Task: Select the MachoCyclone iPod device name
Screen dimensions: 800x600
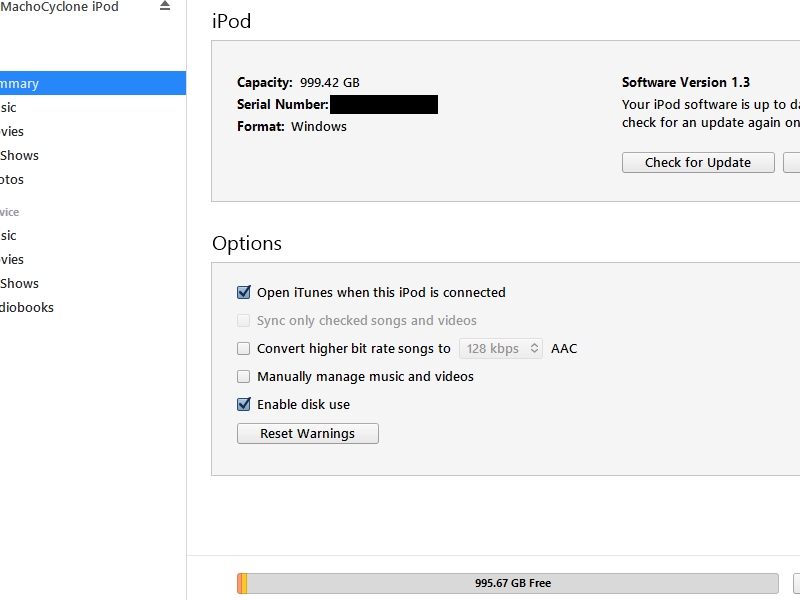Action: pos(60,7)
